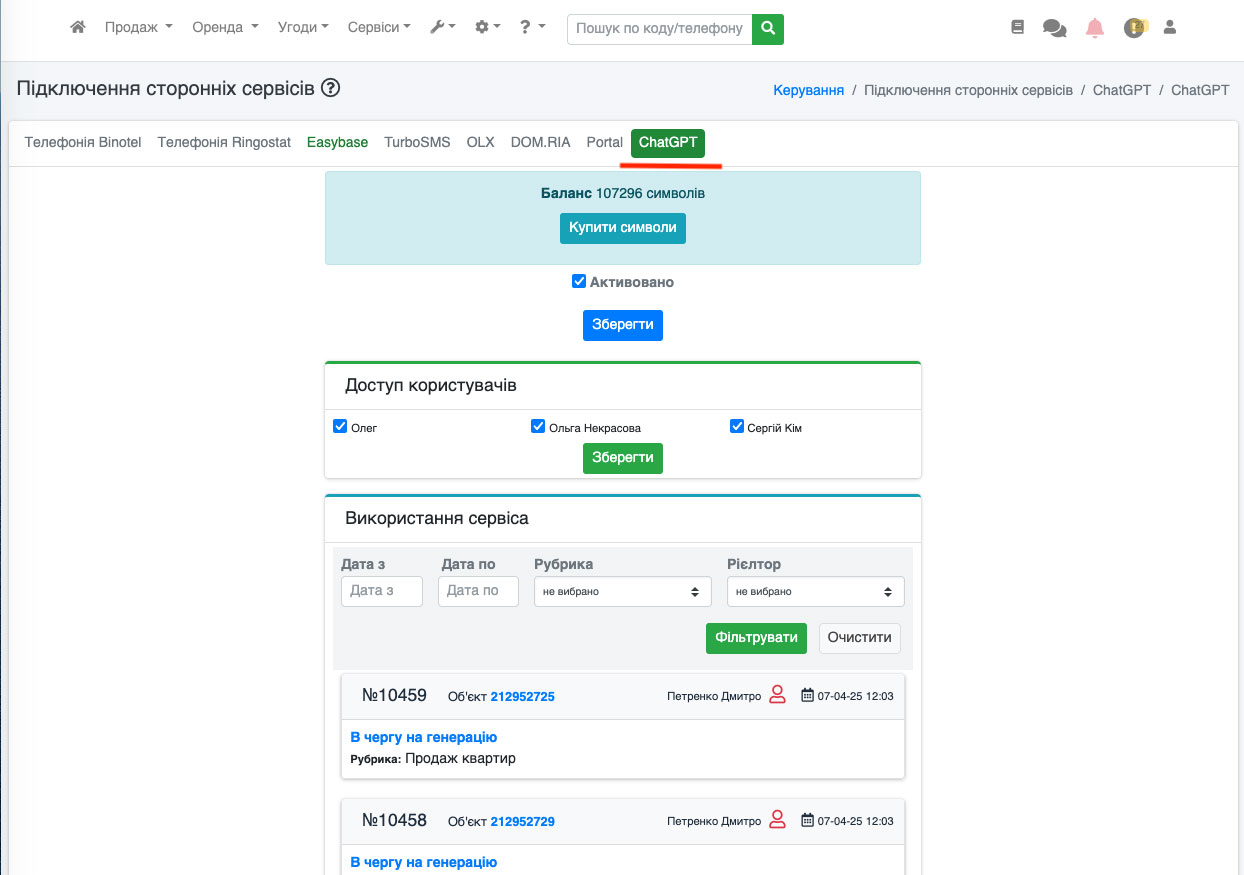1244x875 pixels.
Task: Open the user profile icon
Action: click(x=1170, y=28)
